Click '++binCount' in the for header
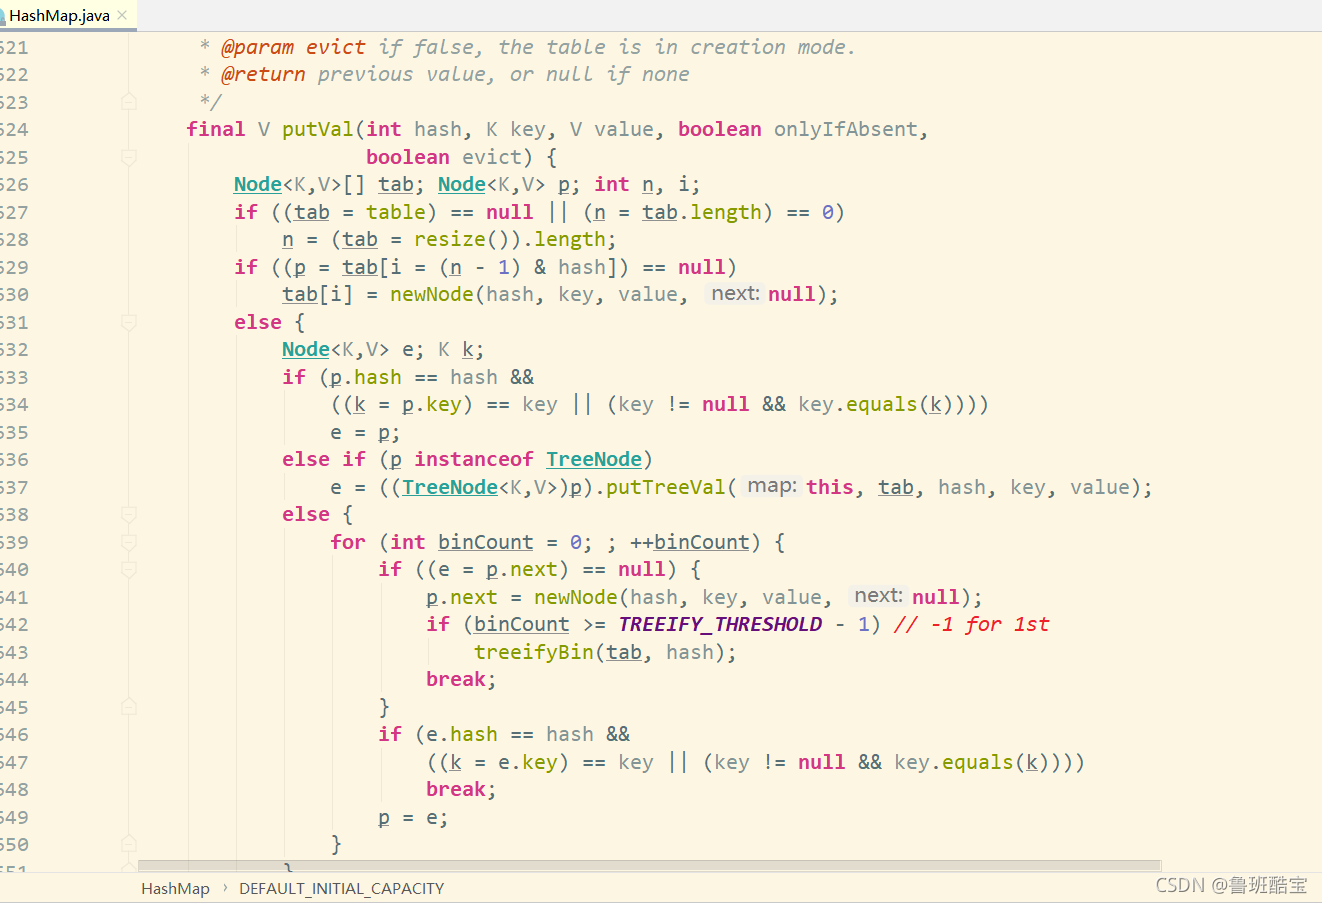This screenshot has width=1322, height=903. pos(690,542)
